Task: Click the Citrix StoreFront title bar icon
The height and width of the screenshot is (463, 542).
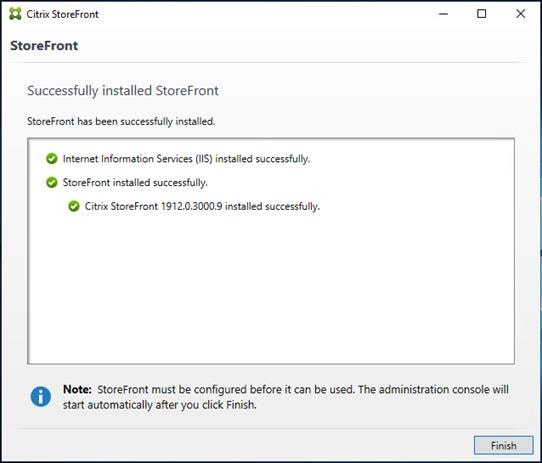Action: click(15, 14)
